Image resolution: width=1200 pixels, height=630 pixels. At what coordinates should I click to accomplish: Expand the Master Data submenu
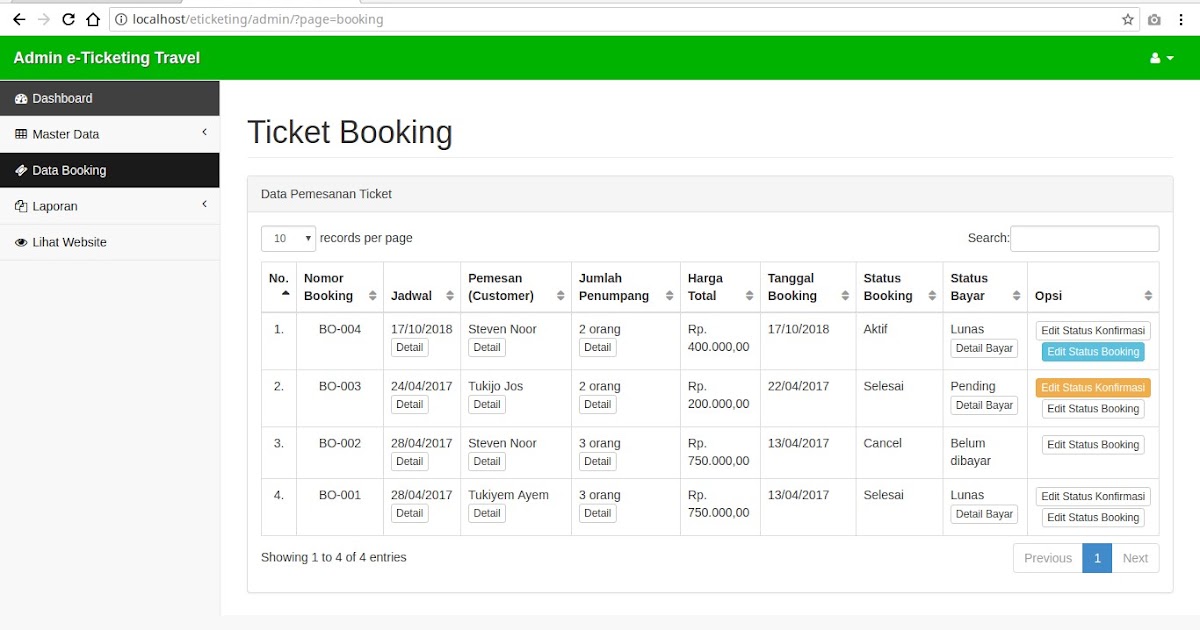tap(110, 134)
